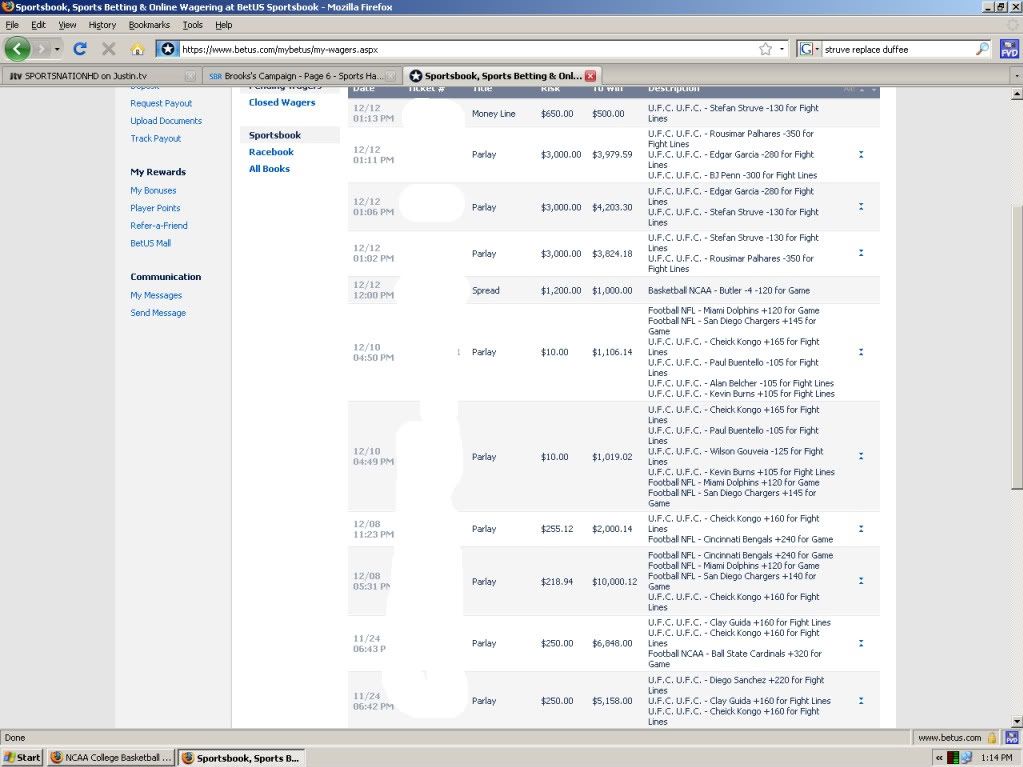Screen dimensions: 1023x767
Task: Expand the $1,019.02 parlay wager
Action: point(861,457)
